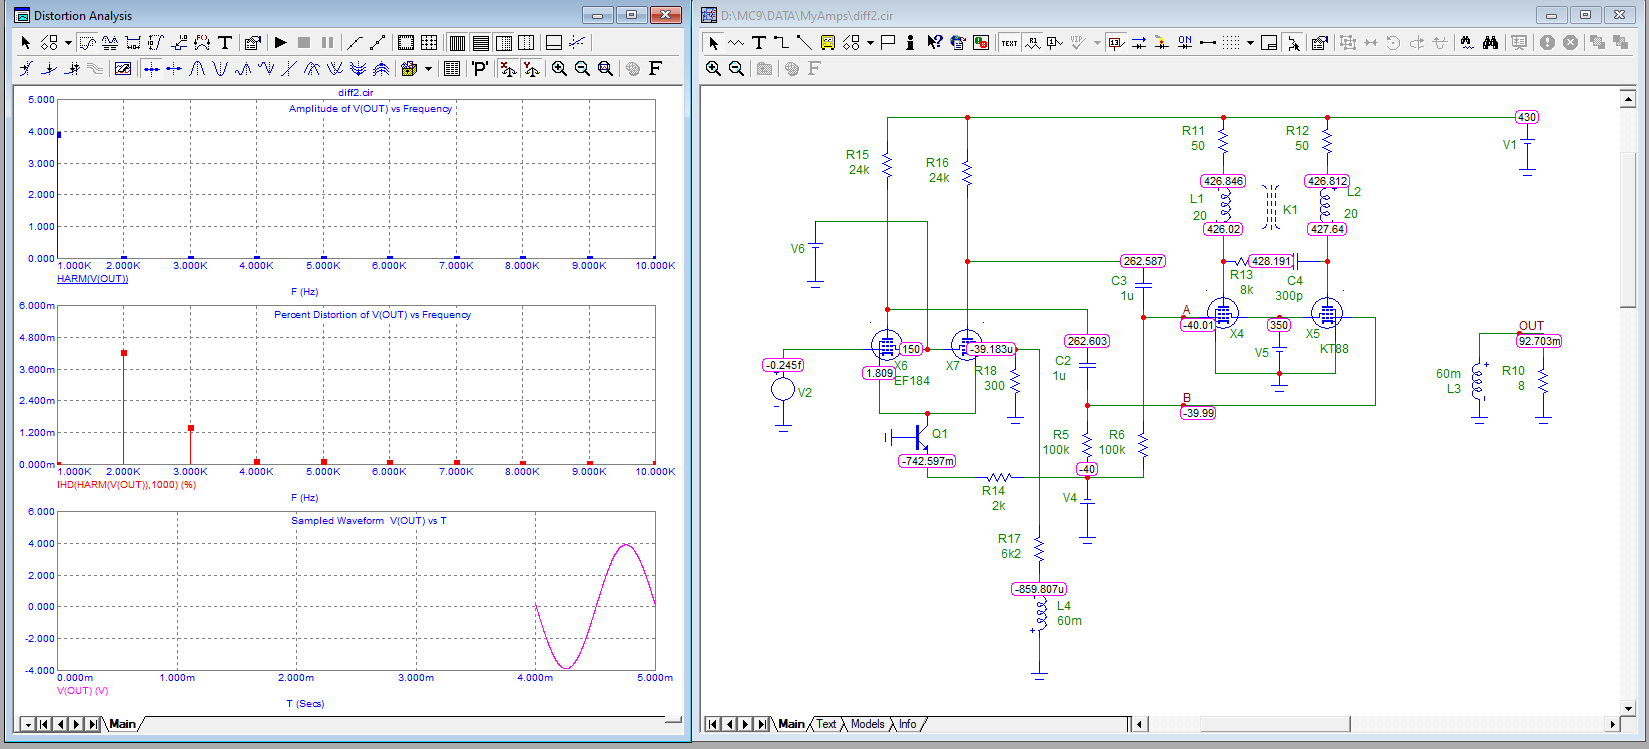
Task: Click the Zoom Out magnifier in Distortion Analysis
Action: 582,69
